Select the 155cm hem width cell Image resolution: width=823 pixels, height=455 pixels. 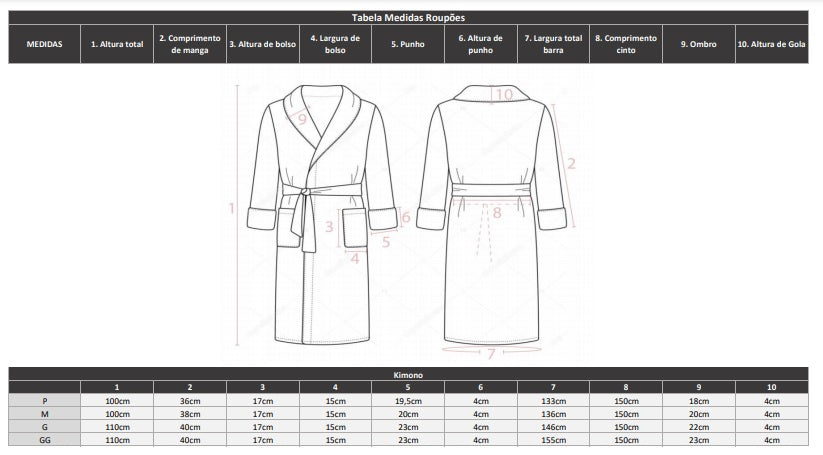(553, 439)
